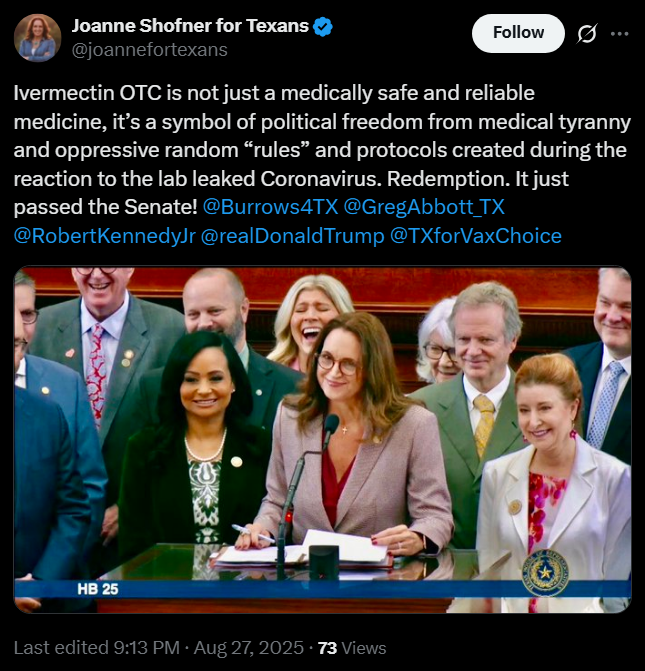Open the @TXforVaxChoice mention
This screenshot has width=645, height=671.
476,236
